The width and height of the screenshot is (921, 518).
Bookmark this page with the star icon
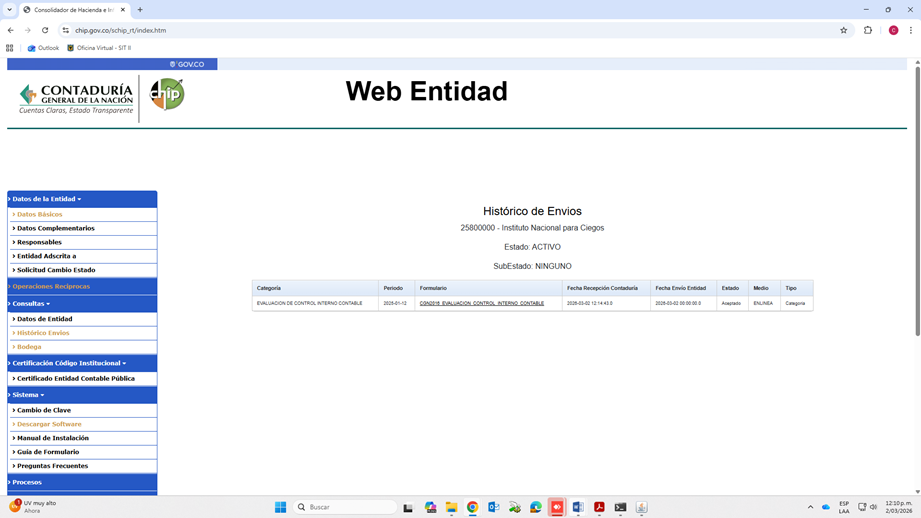point(843,30)
